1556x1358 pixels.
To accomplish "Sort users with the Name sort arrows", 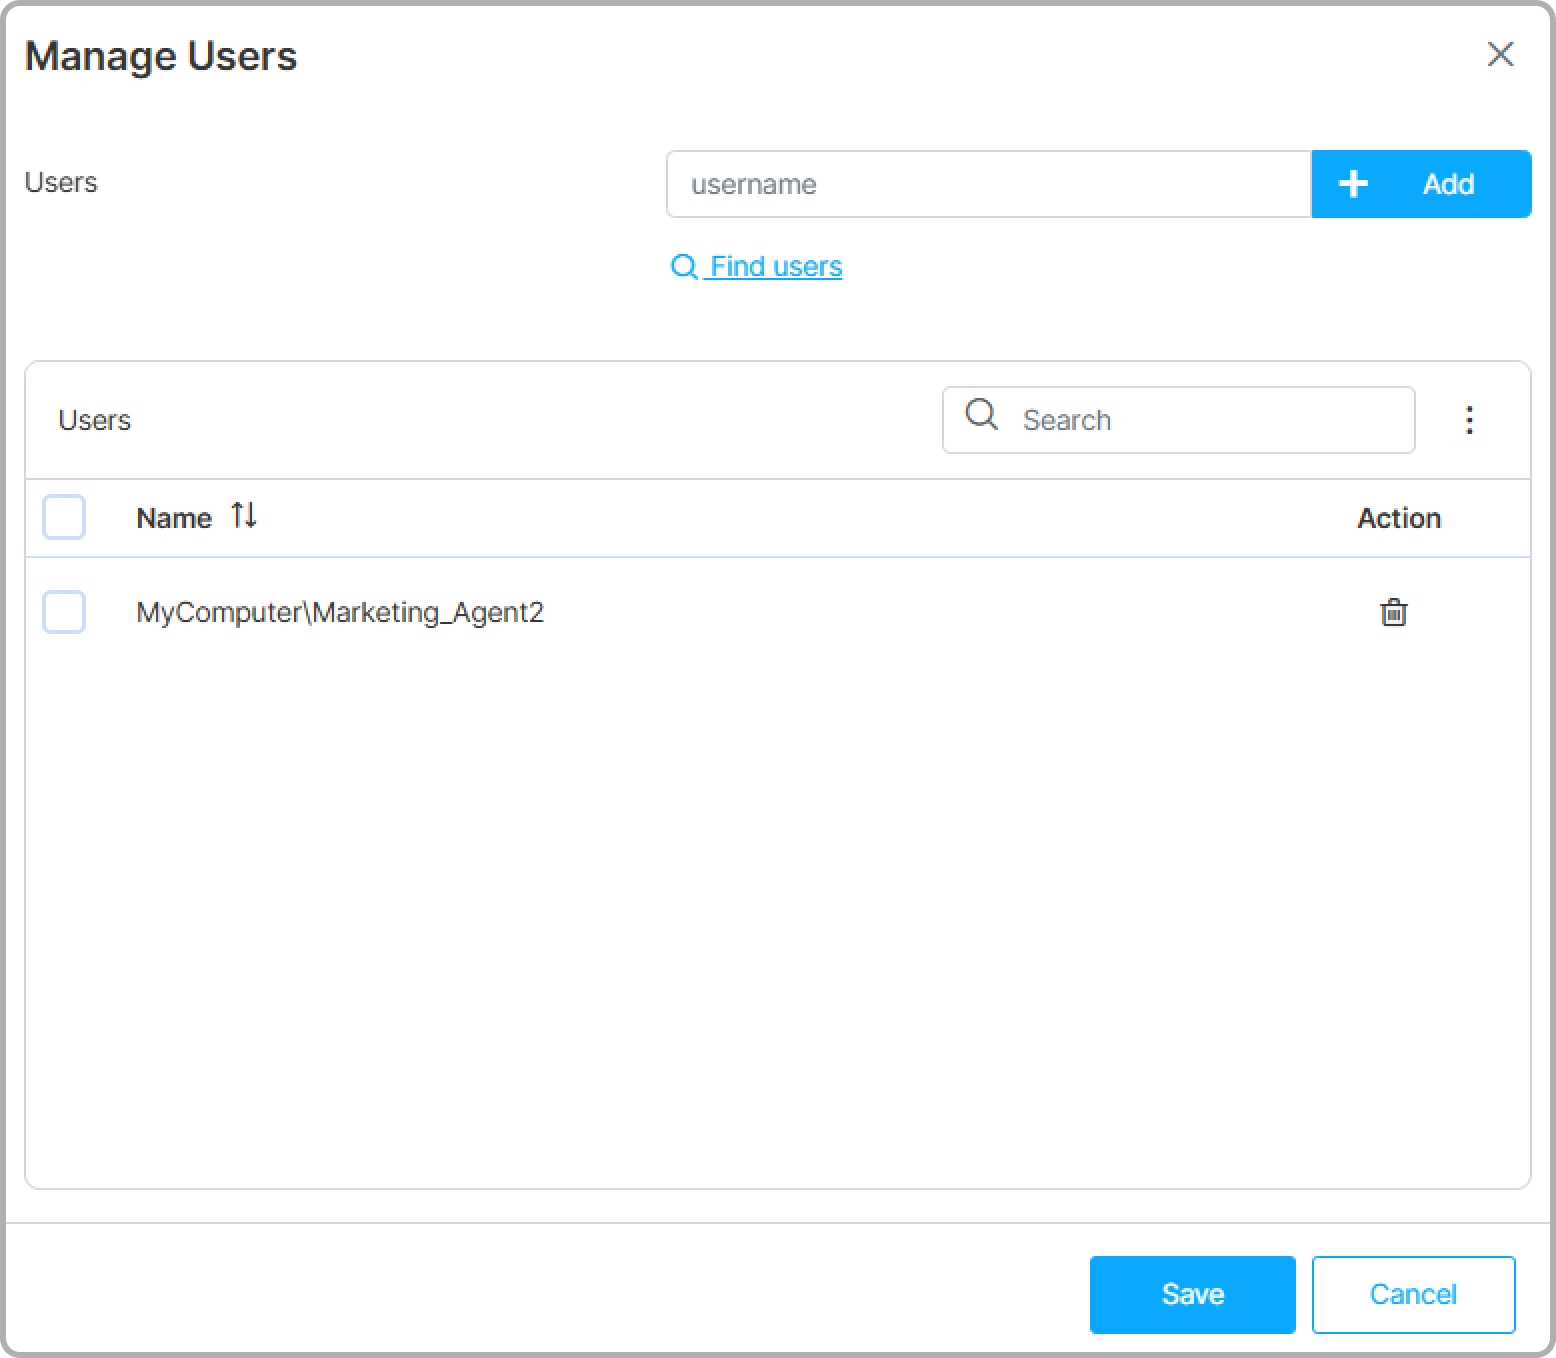I will (244, 516).
